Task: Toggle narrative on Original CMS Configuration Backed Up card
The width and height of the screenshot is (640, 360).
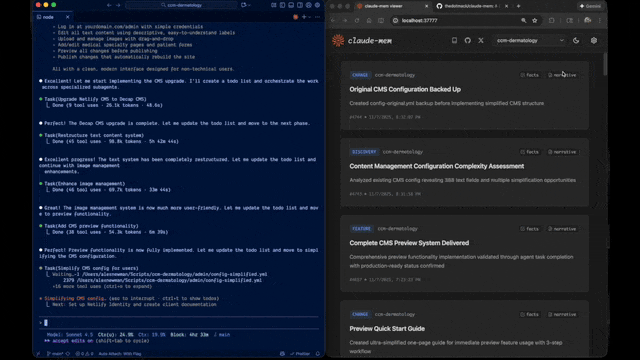Action: pos(562,75)
